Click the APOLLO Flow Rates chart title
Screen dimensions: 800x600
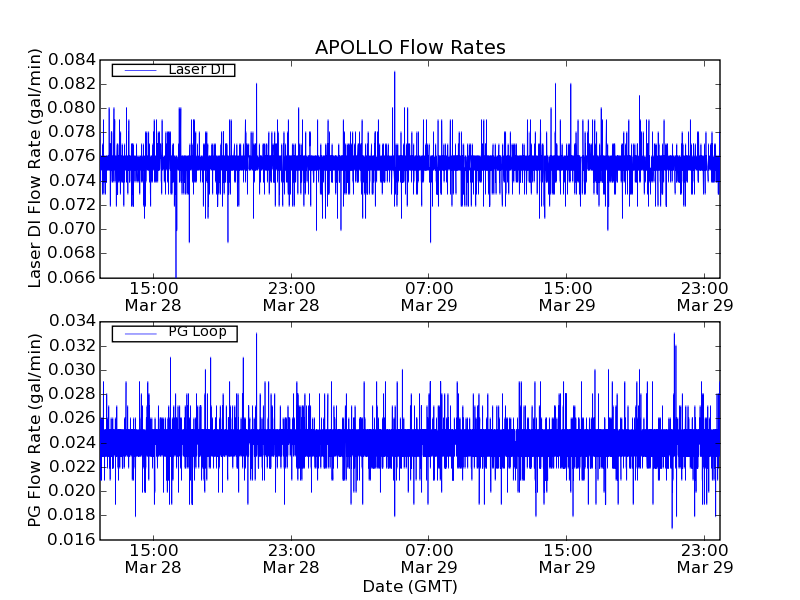[410, 47]
